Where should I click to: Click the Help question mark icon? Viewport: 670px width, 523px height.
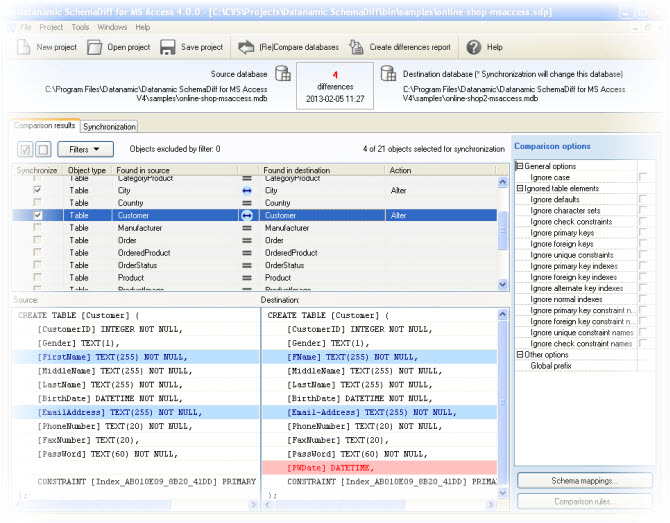click(473, 47)
